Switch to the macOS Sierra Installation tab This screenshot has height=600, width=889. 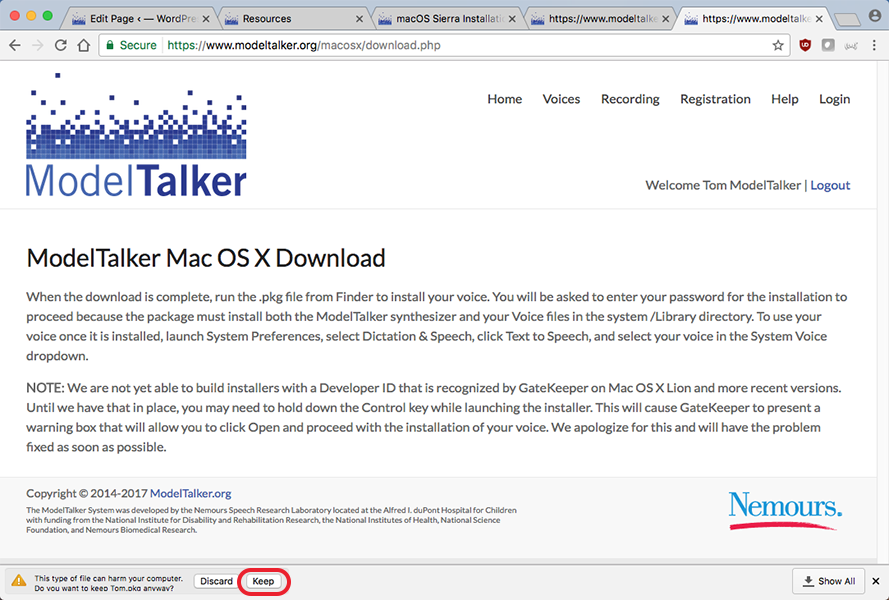click(448, 19)
